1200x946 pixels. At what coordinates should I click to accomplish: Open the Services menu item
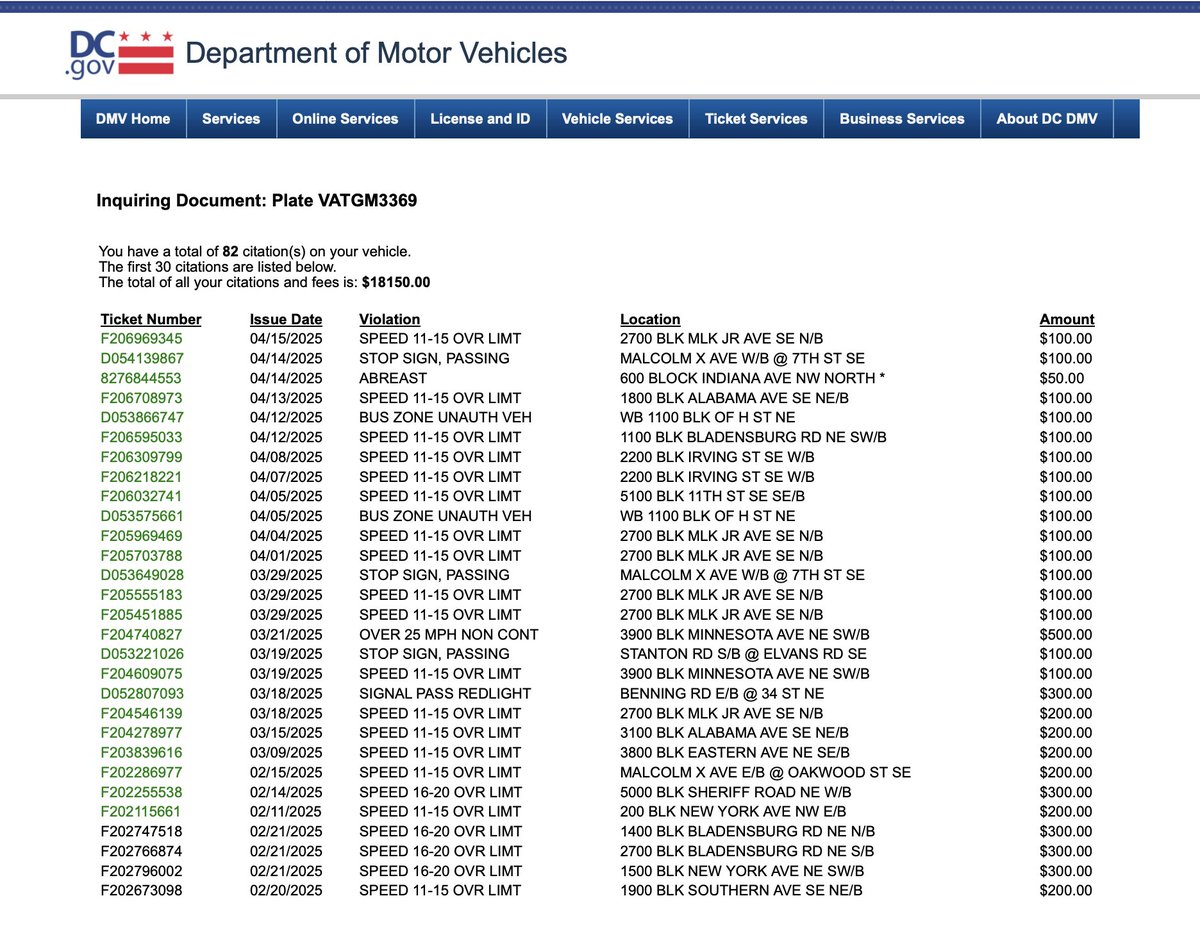click(x=231, y=118)
